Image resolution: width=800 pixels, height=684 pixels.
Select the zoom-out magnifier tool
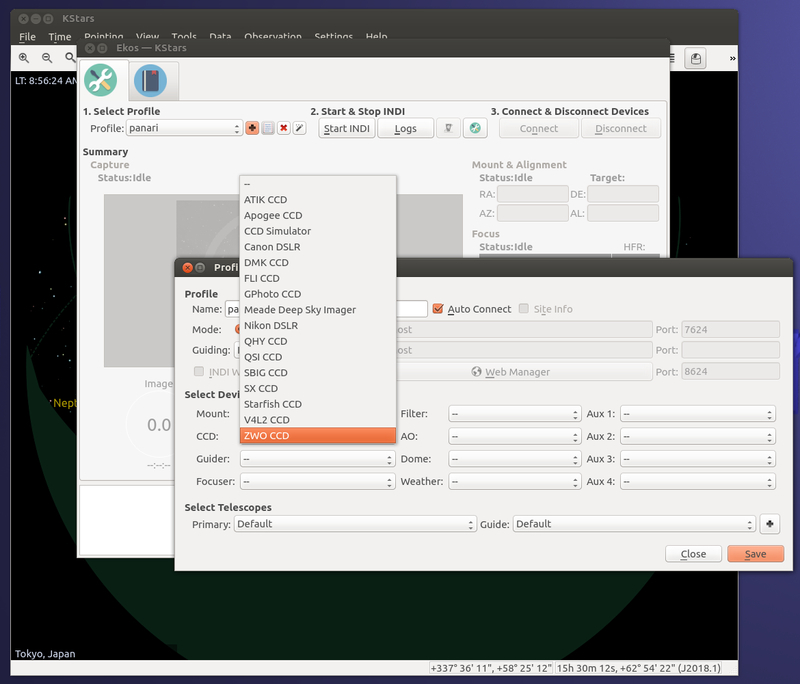[45, 58]
